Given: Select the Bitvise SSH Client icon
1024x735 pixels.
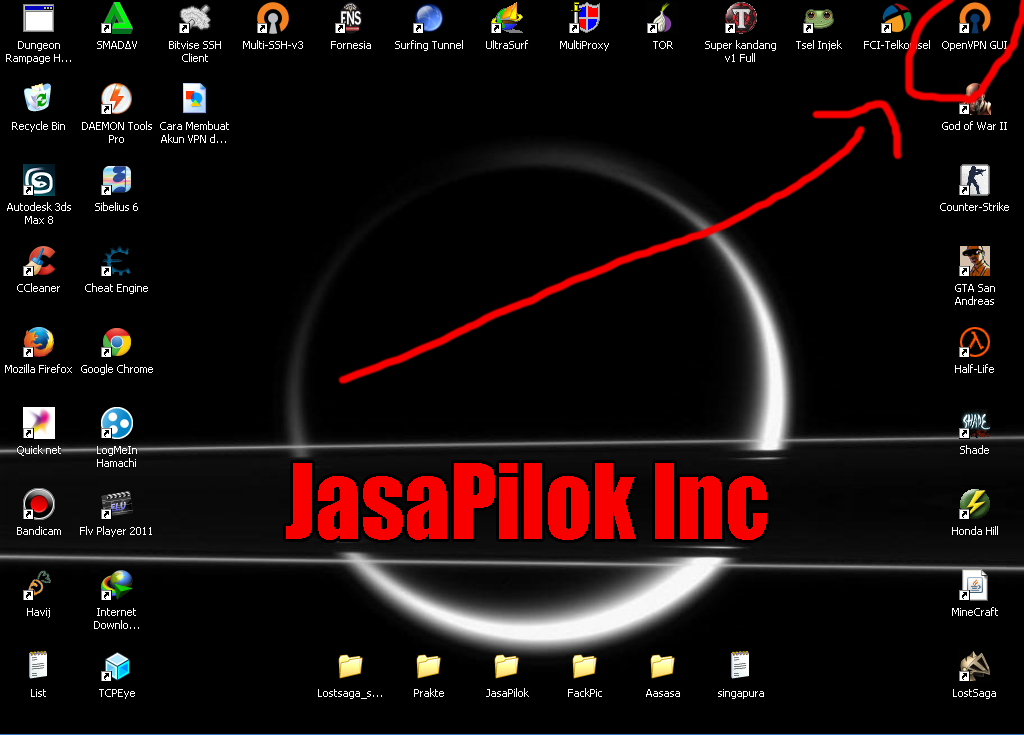Looking at the screenshot, I should (195, 18).
